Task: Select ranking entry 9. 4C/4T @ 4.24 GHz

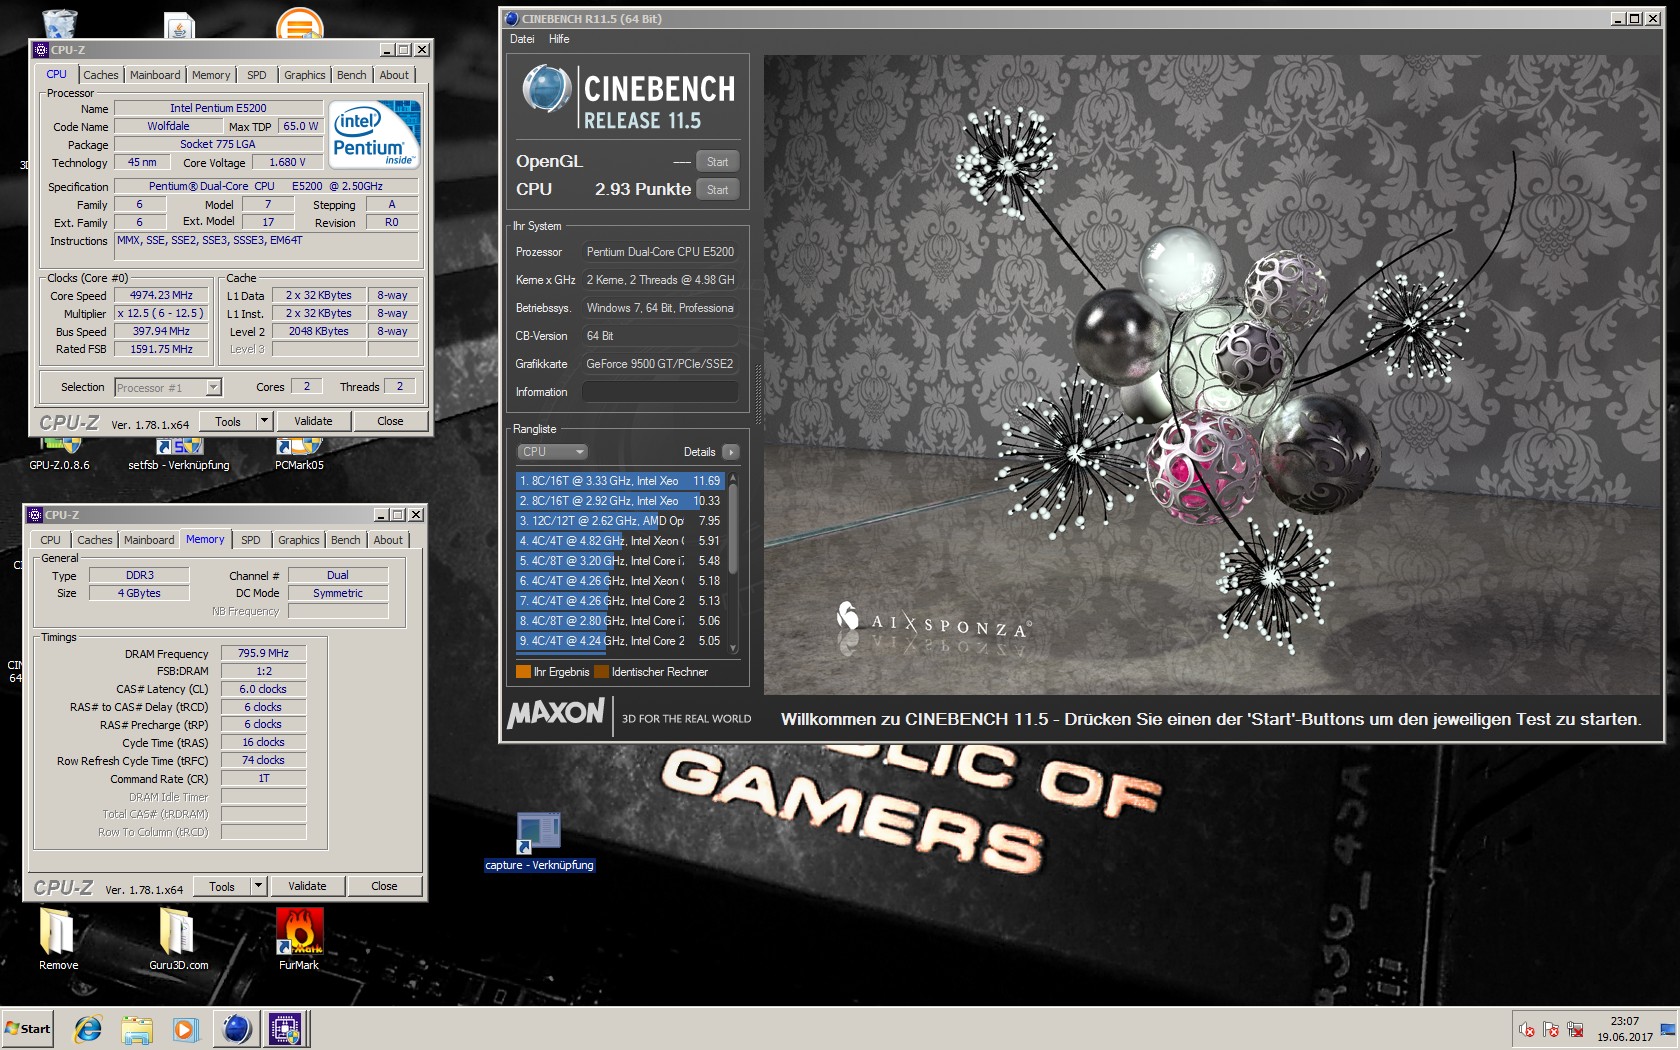Action: (620, 641)
